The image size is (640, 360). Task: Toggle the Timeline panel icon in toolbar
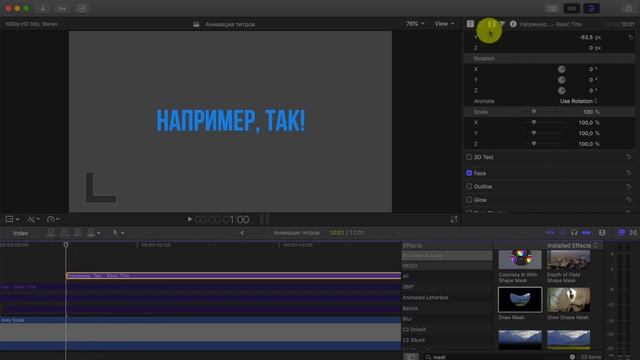pos(572,9)
